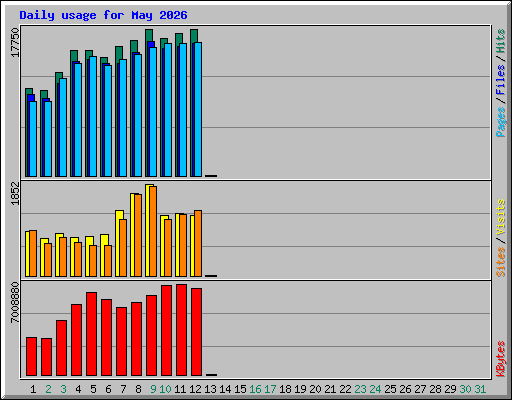The height and width of the screenshot is (400, 512).
Task: Click day label 29 on x-axis
Action: 450,389
